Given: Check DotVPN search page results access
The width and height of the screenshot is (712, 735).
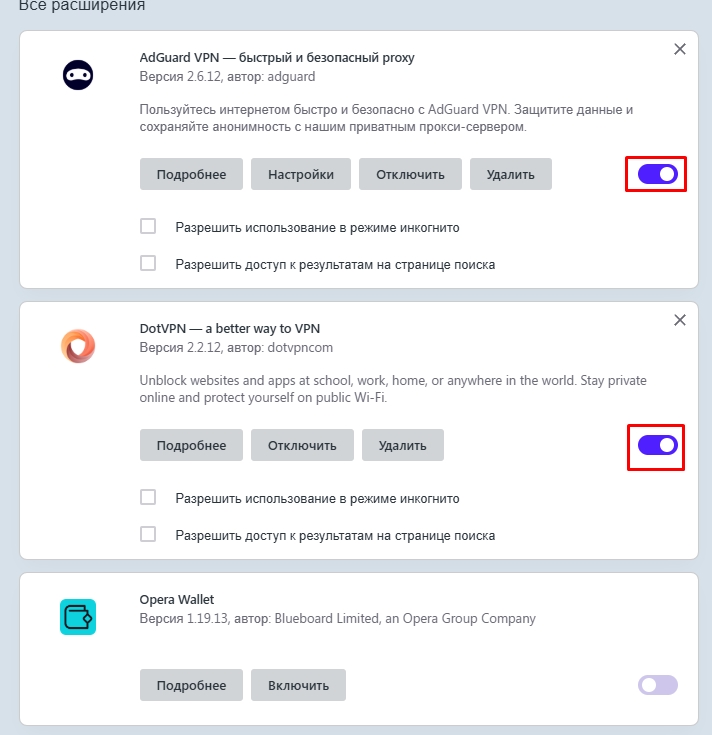Looking at the screenshot, I should coord(148,534).
